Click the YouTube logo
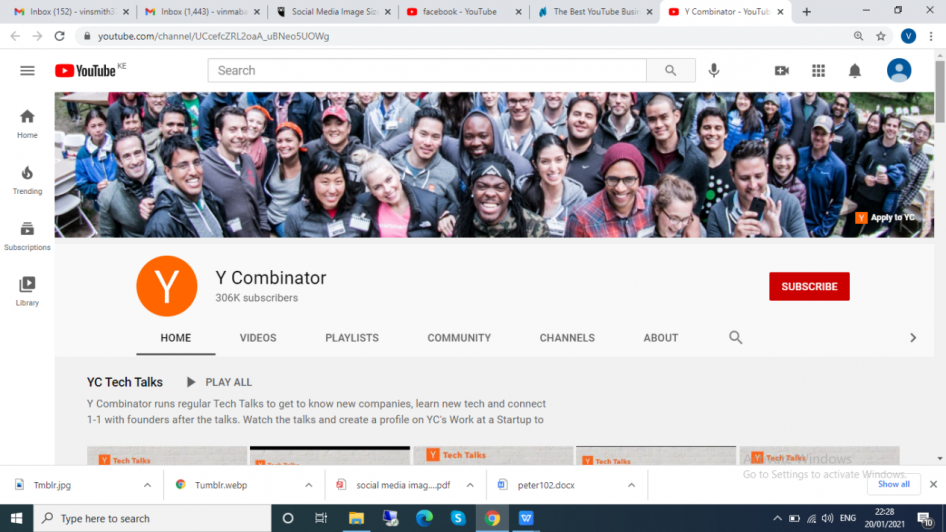Screen dimensions: 946x532 click(86, 71)
